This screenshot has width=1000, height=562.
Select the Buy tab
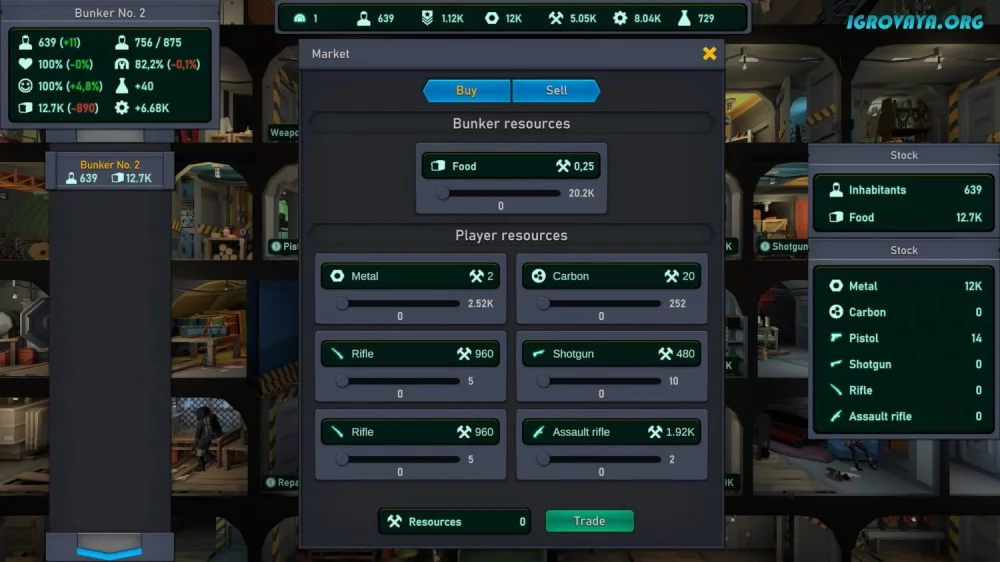pos(466,91)
